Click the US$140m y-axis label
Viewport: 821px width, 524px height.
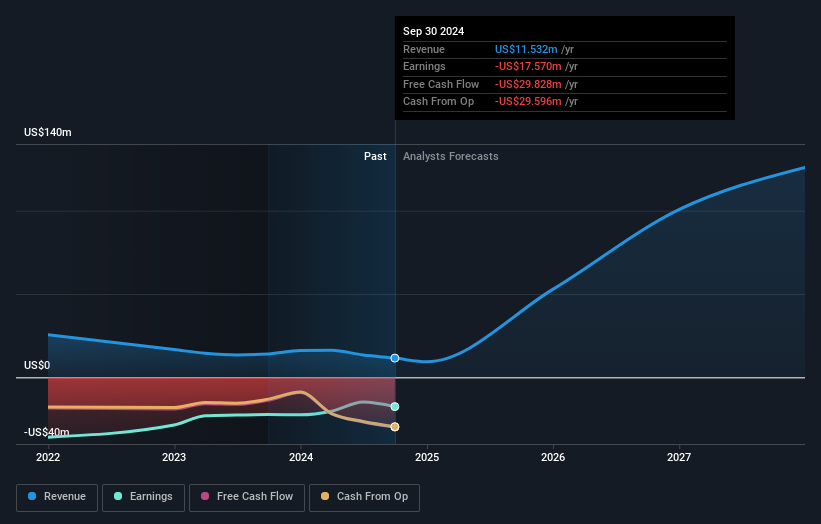(48, 132)
